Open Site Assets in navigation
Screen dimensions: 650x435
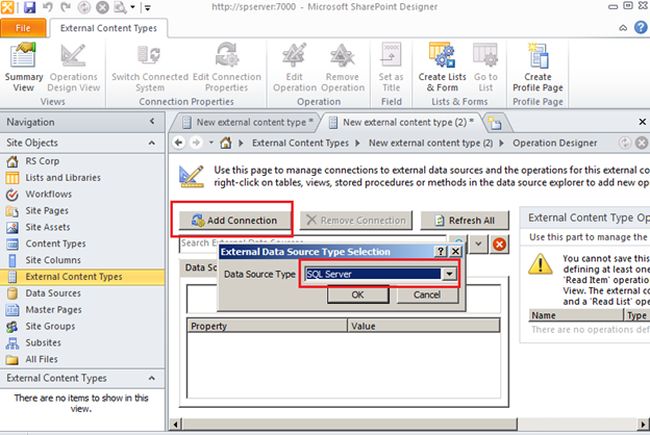click(47, 227)
